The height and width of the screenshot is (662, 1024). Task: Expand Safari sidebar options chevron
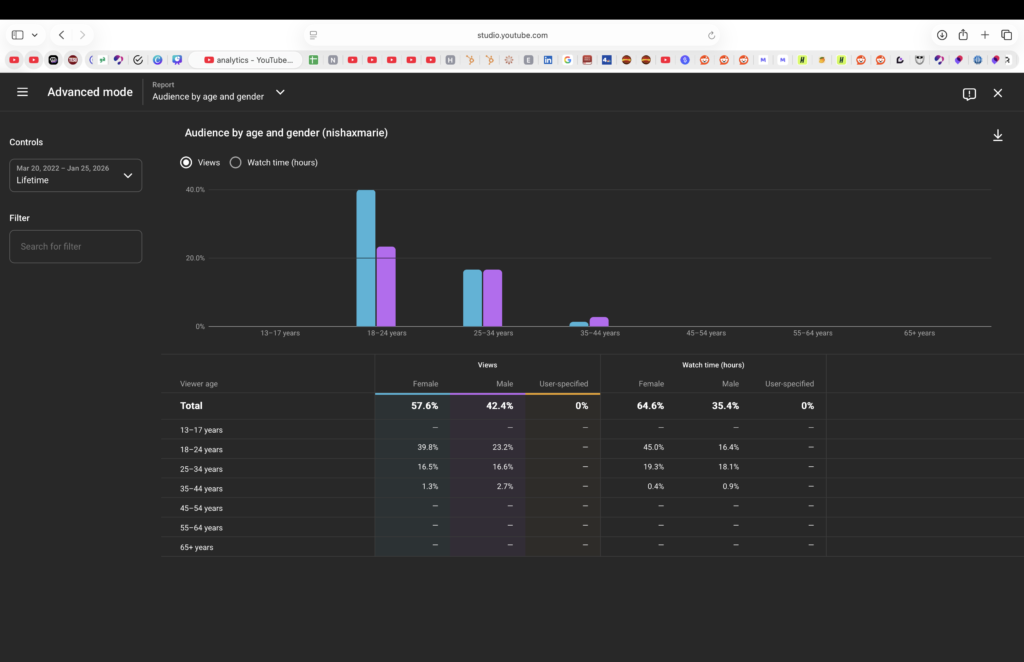tap(35, 35)
